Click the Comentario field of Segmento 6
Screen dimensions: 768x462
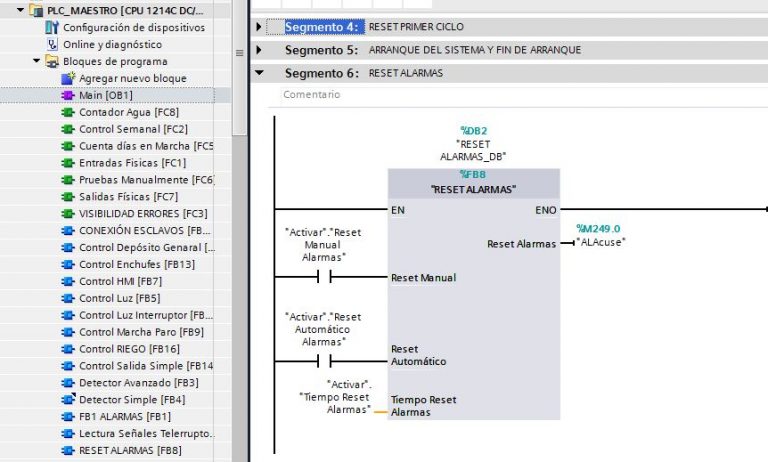click(x=312, y=95)
